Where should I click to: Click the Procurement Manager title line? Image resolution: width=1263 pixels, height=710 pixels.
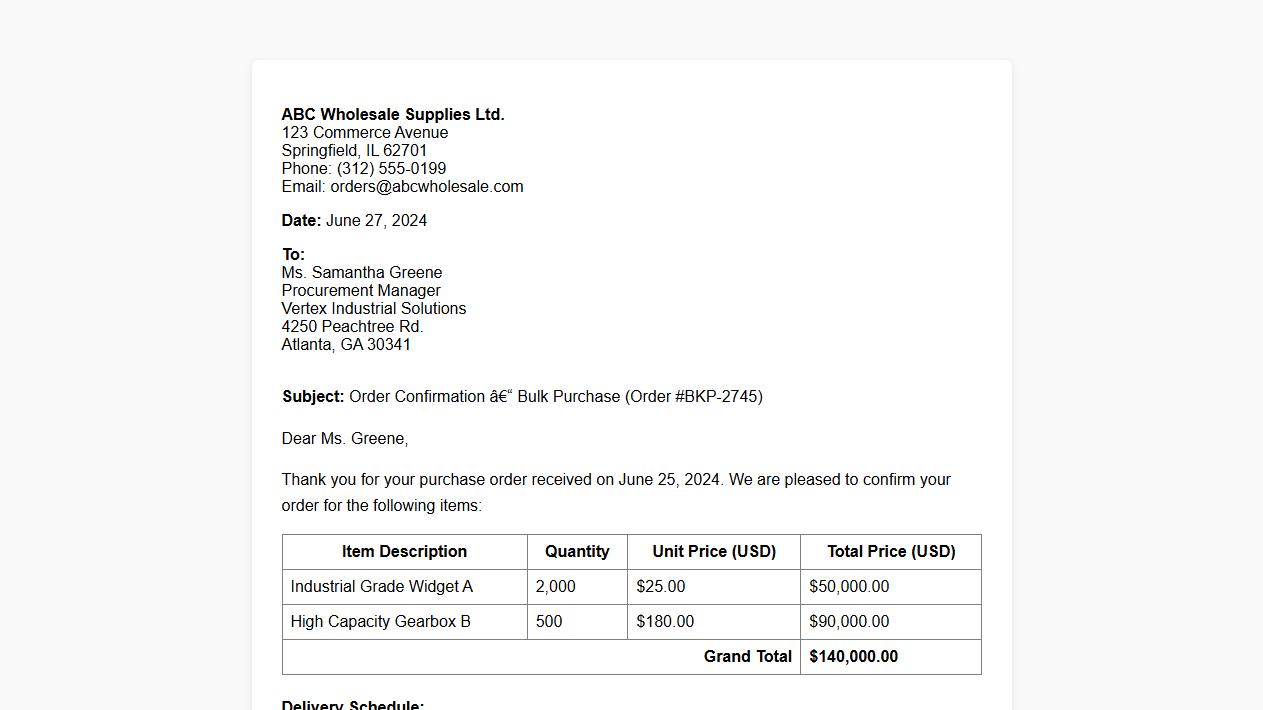click(x=361, y=291)
